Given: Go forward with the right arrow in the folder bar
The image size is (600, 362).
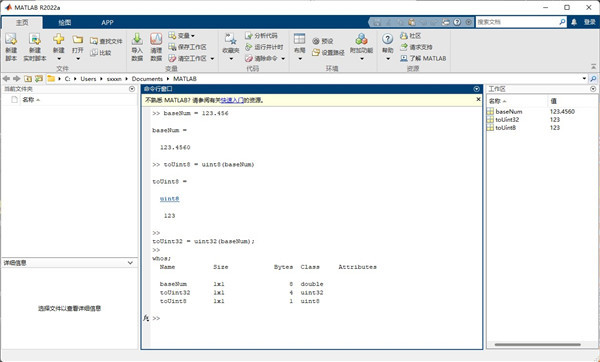Looking at the screenshot, I should (16, 78).
